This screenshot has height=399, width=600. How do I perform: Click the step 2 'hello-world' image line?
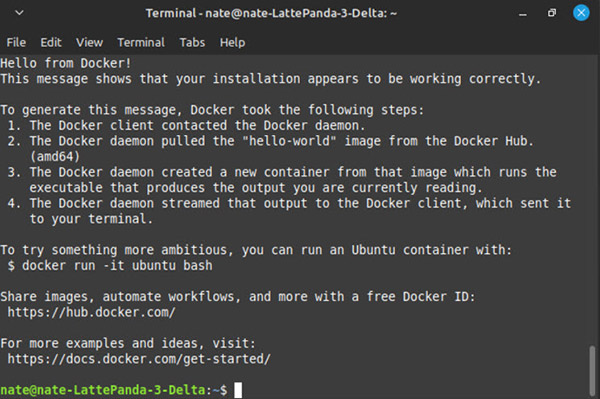pyautogui.click(x=271, y=141)
